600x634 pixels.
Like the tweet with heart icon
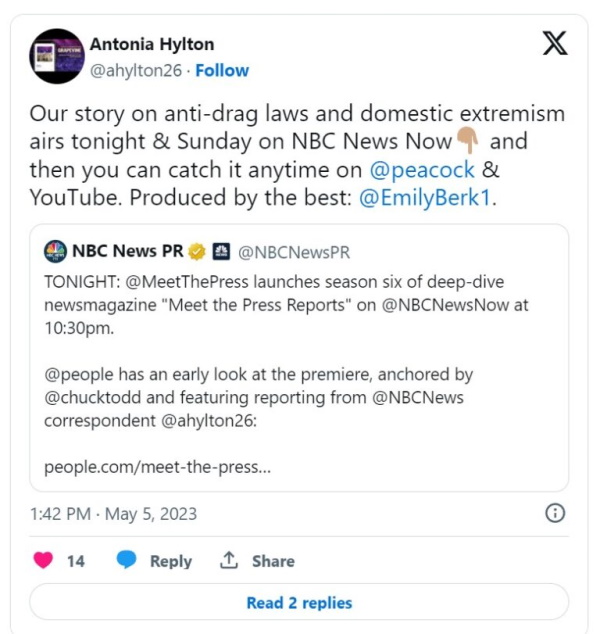(x=43, y=560)
